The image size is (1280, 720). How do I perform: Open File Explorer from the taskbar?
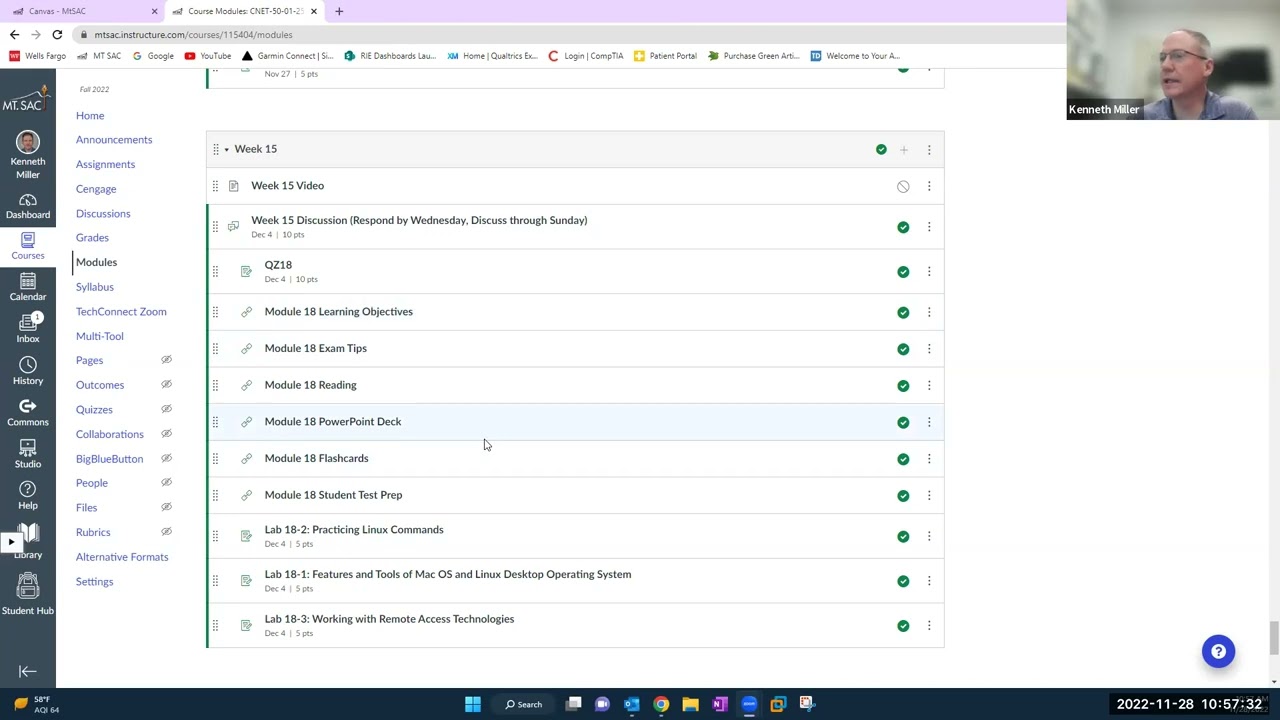coord(690,704)
